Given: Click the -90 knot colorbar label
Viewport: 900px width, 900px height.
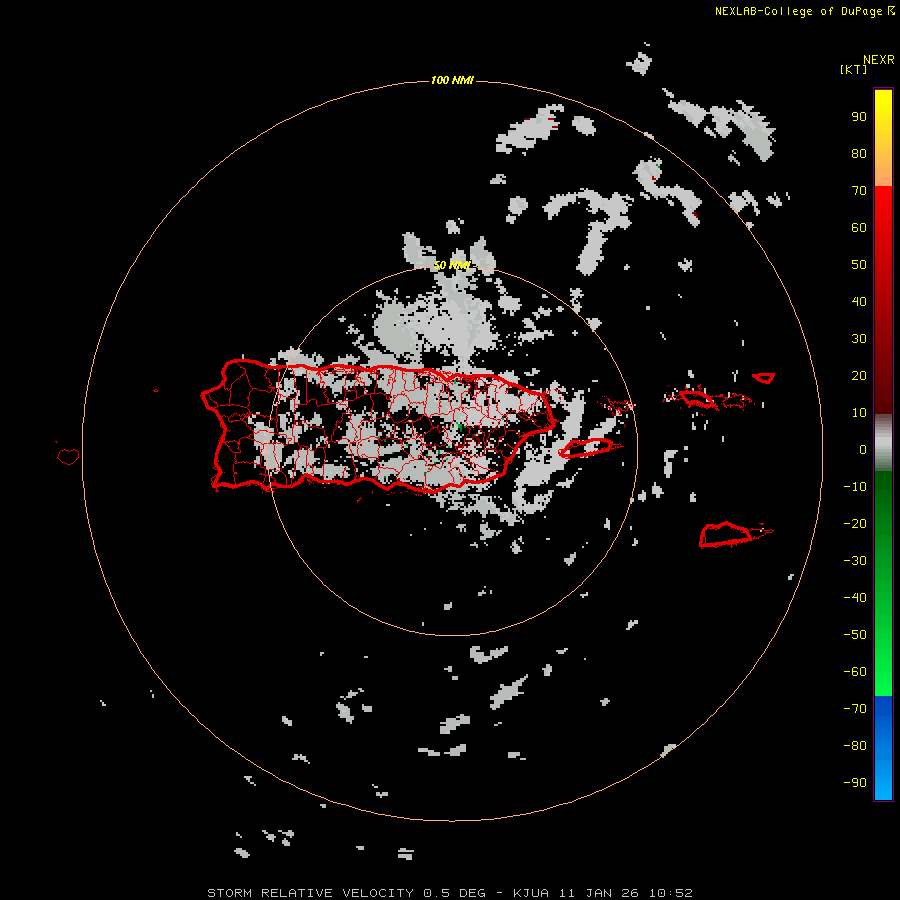Looking at the screenshot, I should click(855, 783).
